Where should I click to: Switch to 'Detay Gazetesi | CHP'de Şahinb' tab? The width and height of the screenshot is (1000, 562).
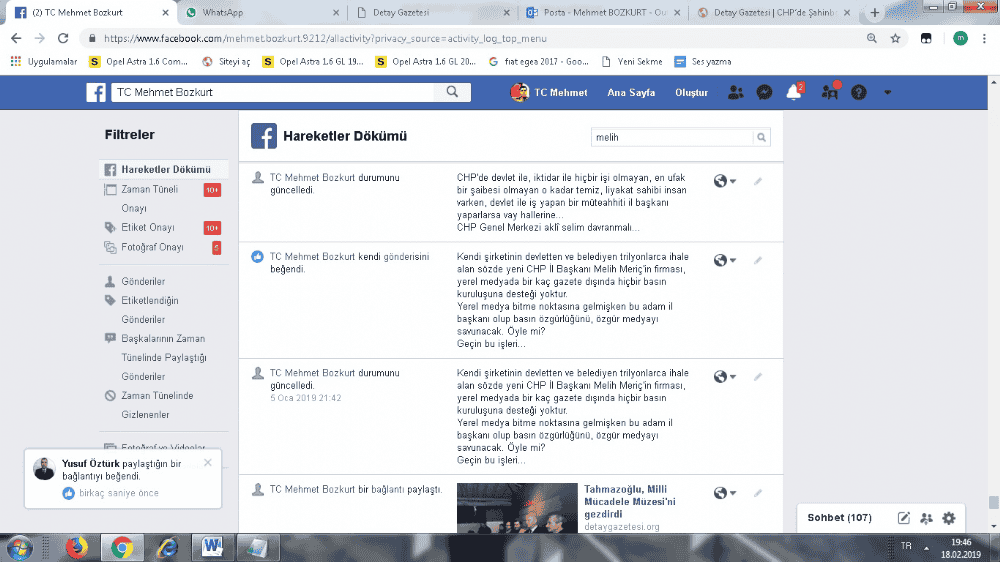point(772,13)
